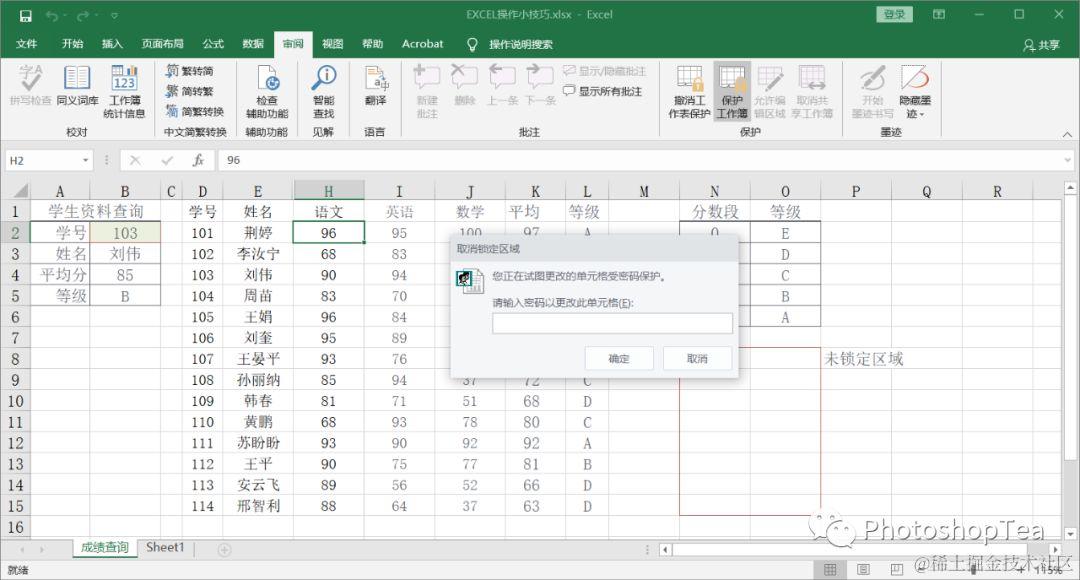Viewport: 1080px width, 580px height.
Task: Click 撤消工作表保护 unprotect sheet
Action: (689, 92)
